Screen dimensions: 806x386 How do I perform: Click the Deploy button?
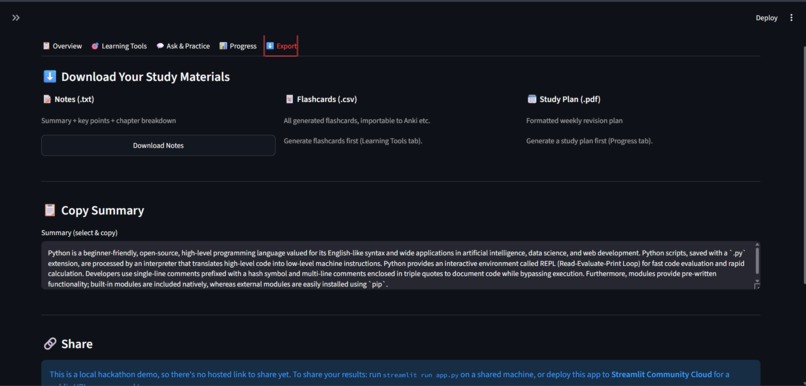tap(766, 18)
